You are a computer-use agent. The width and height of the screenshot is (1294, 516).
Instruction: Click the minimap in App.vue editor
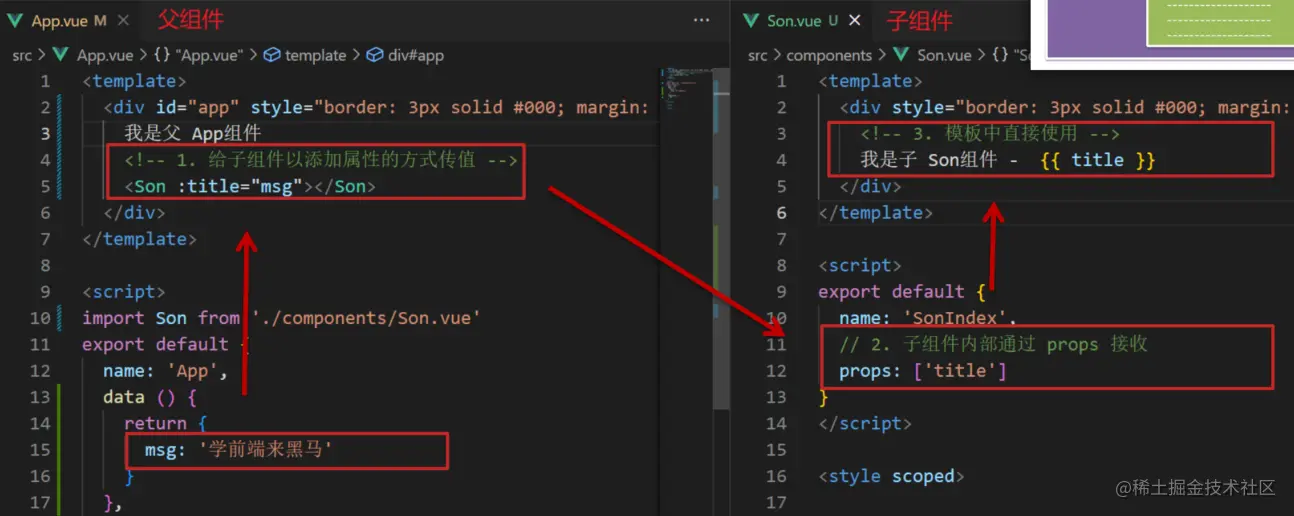click(685, 90)
